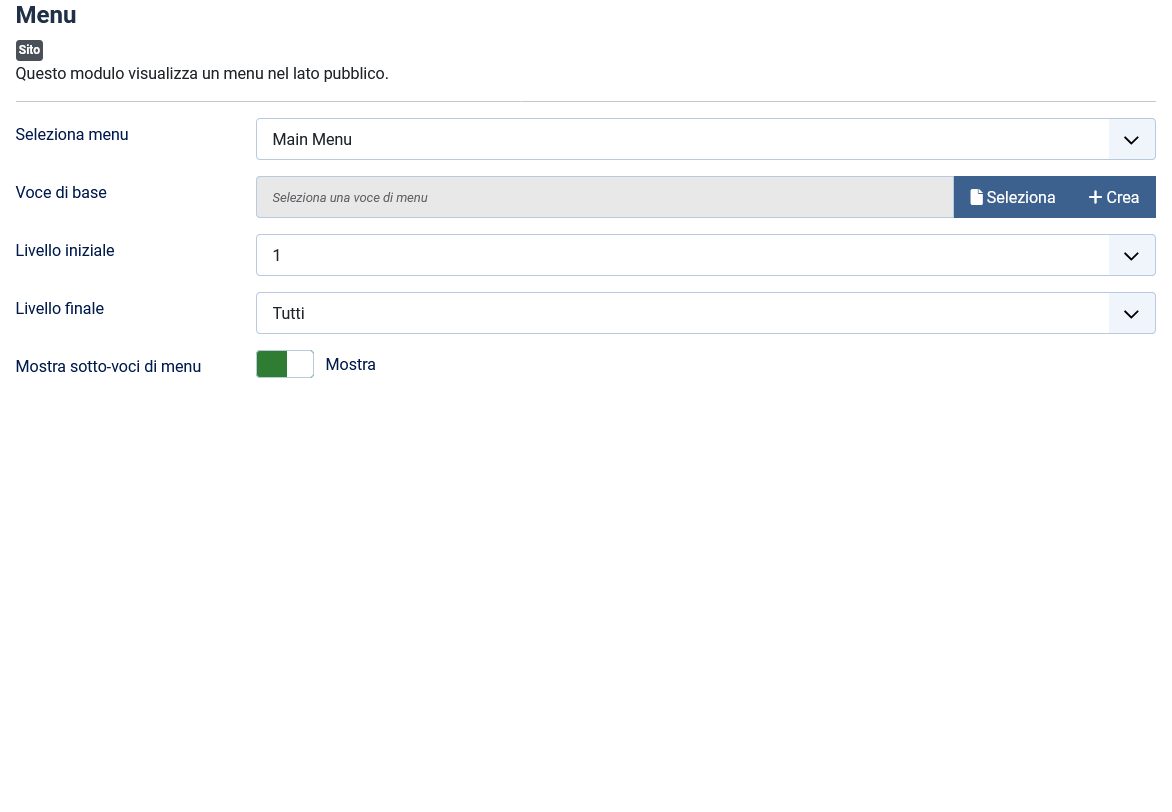1172x812 pixels.
Task: Click the Livello iniziale field label
Action: point(65,250)
